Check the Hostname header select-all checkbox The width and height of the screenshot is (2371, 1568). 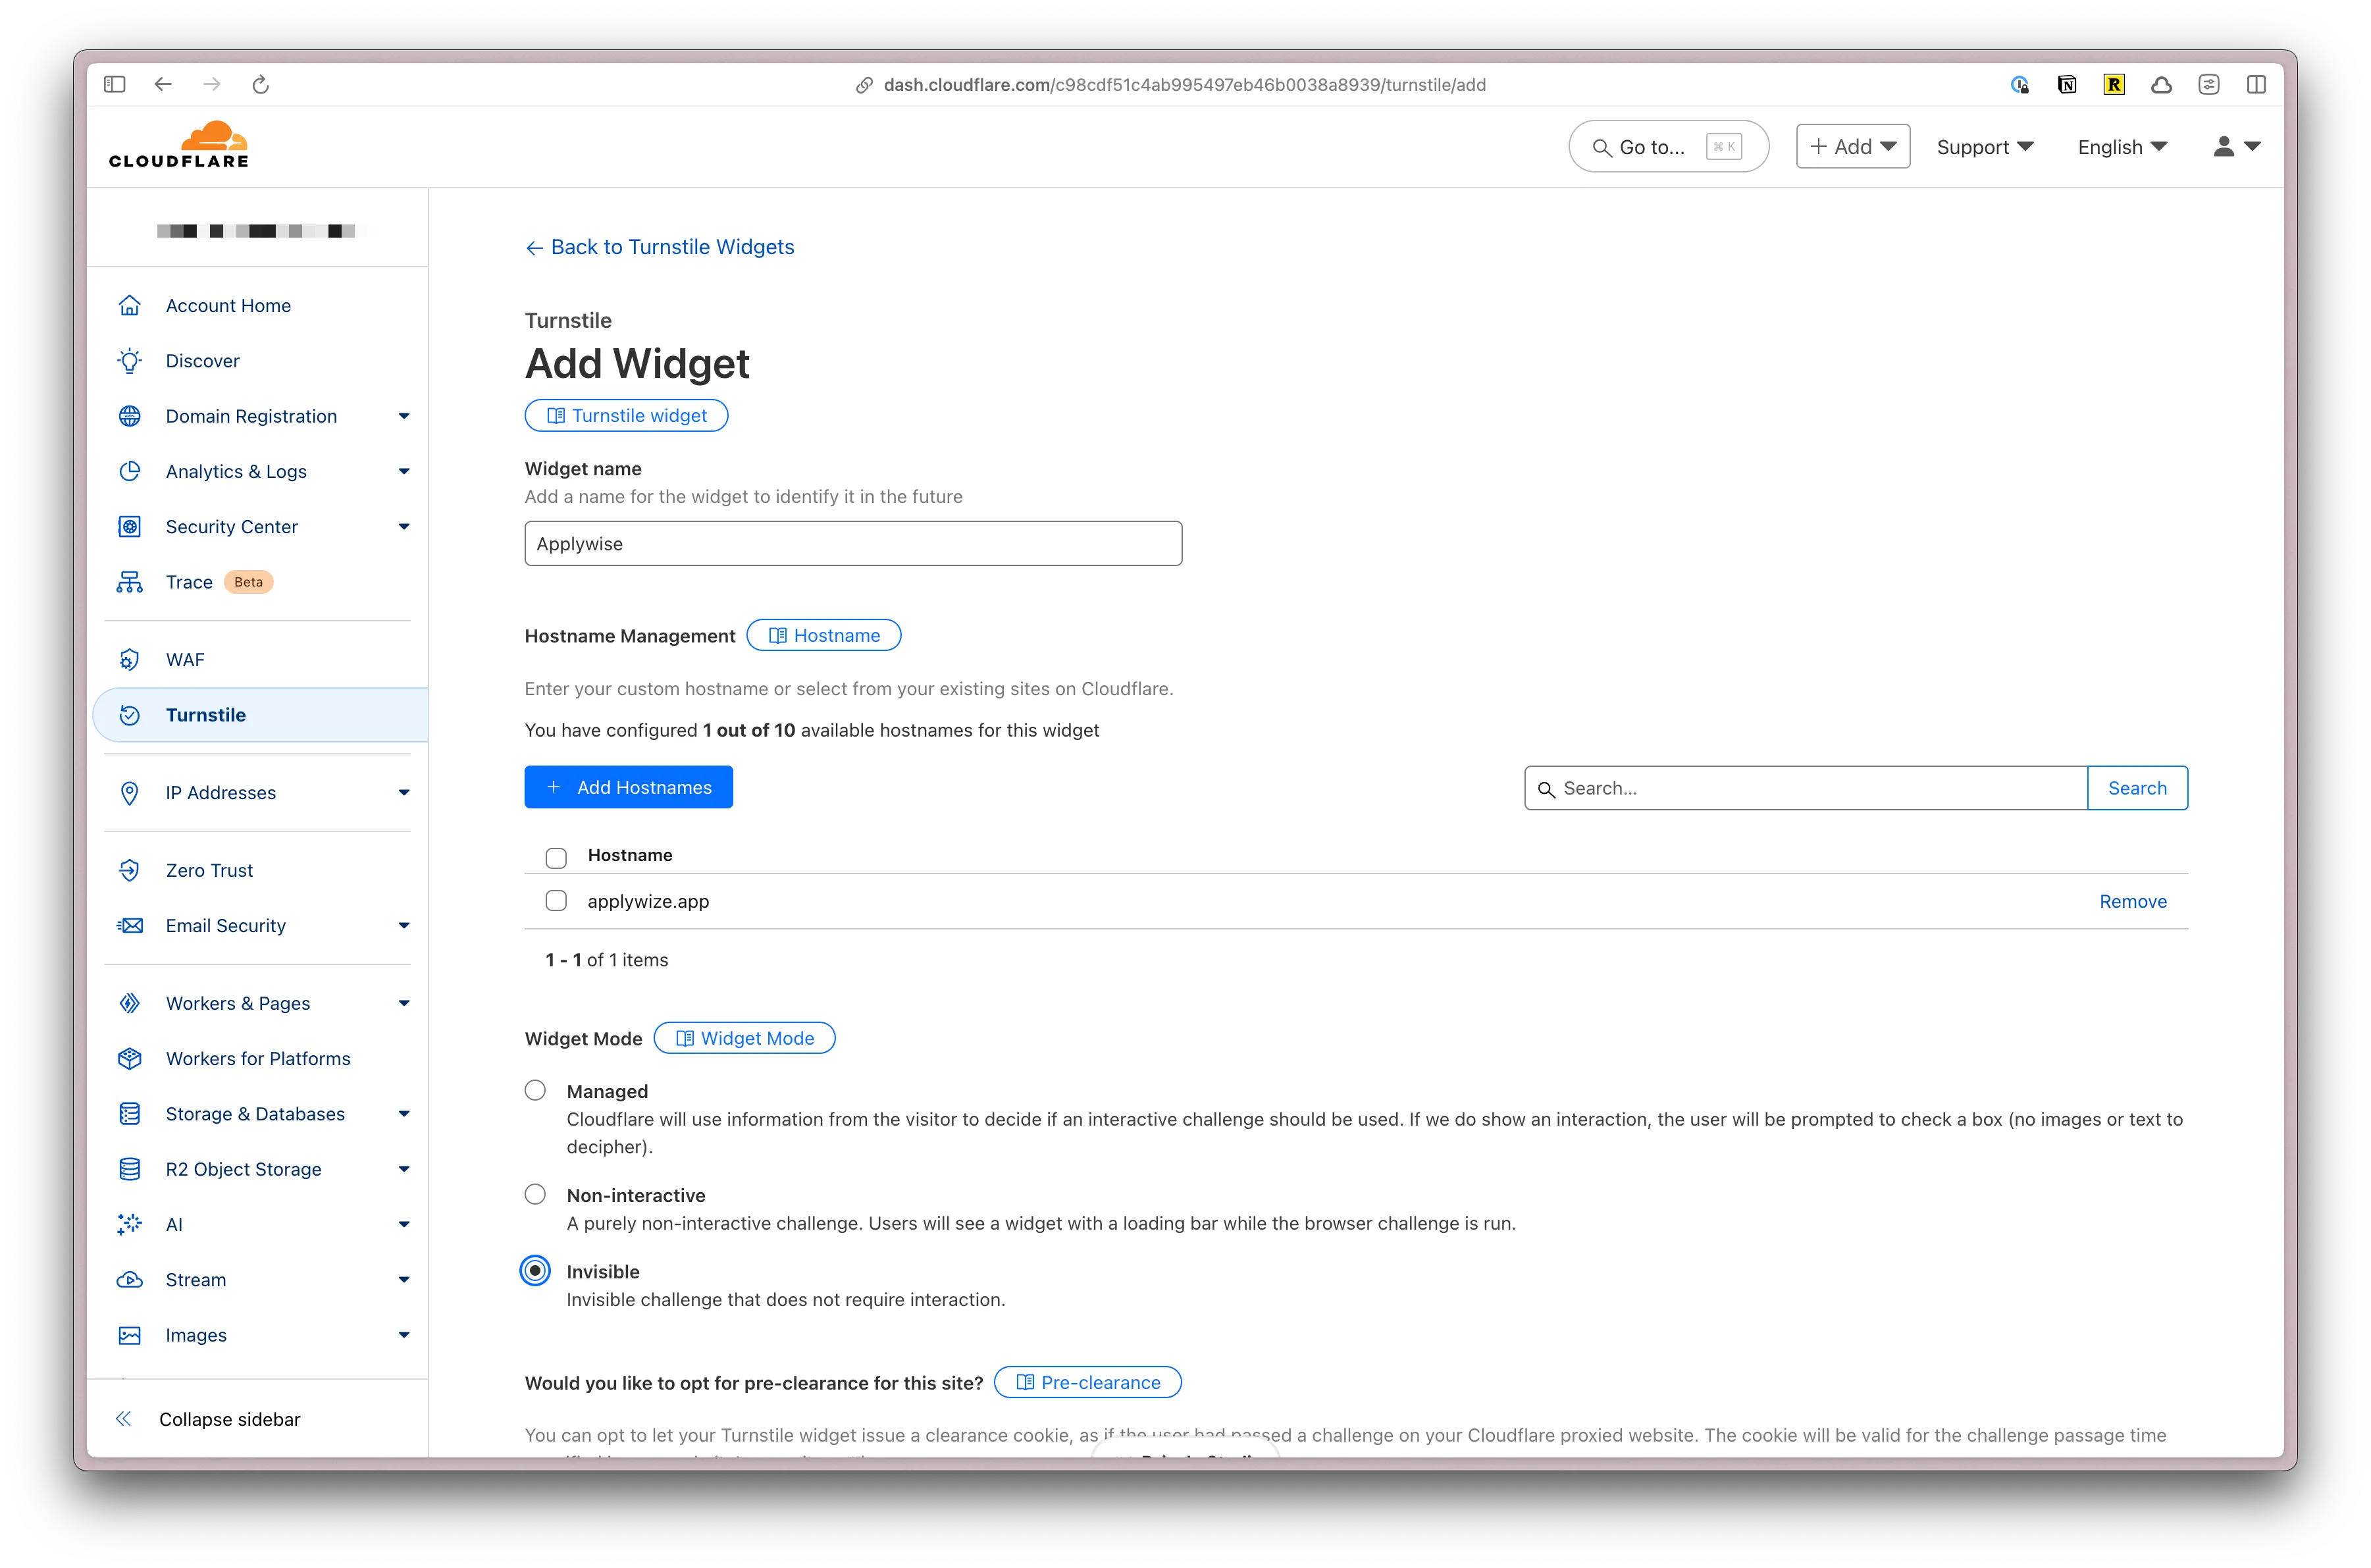click(556, 857)
